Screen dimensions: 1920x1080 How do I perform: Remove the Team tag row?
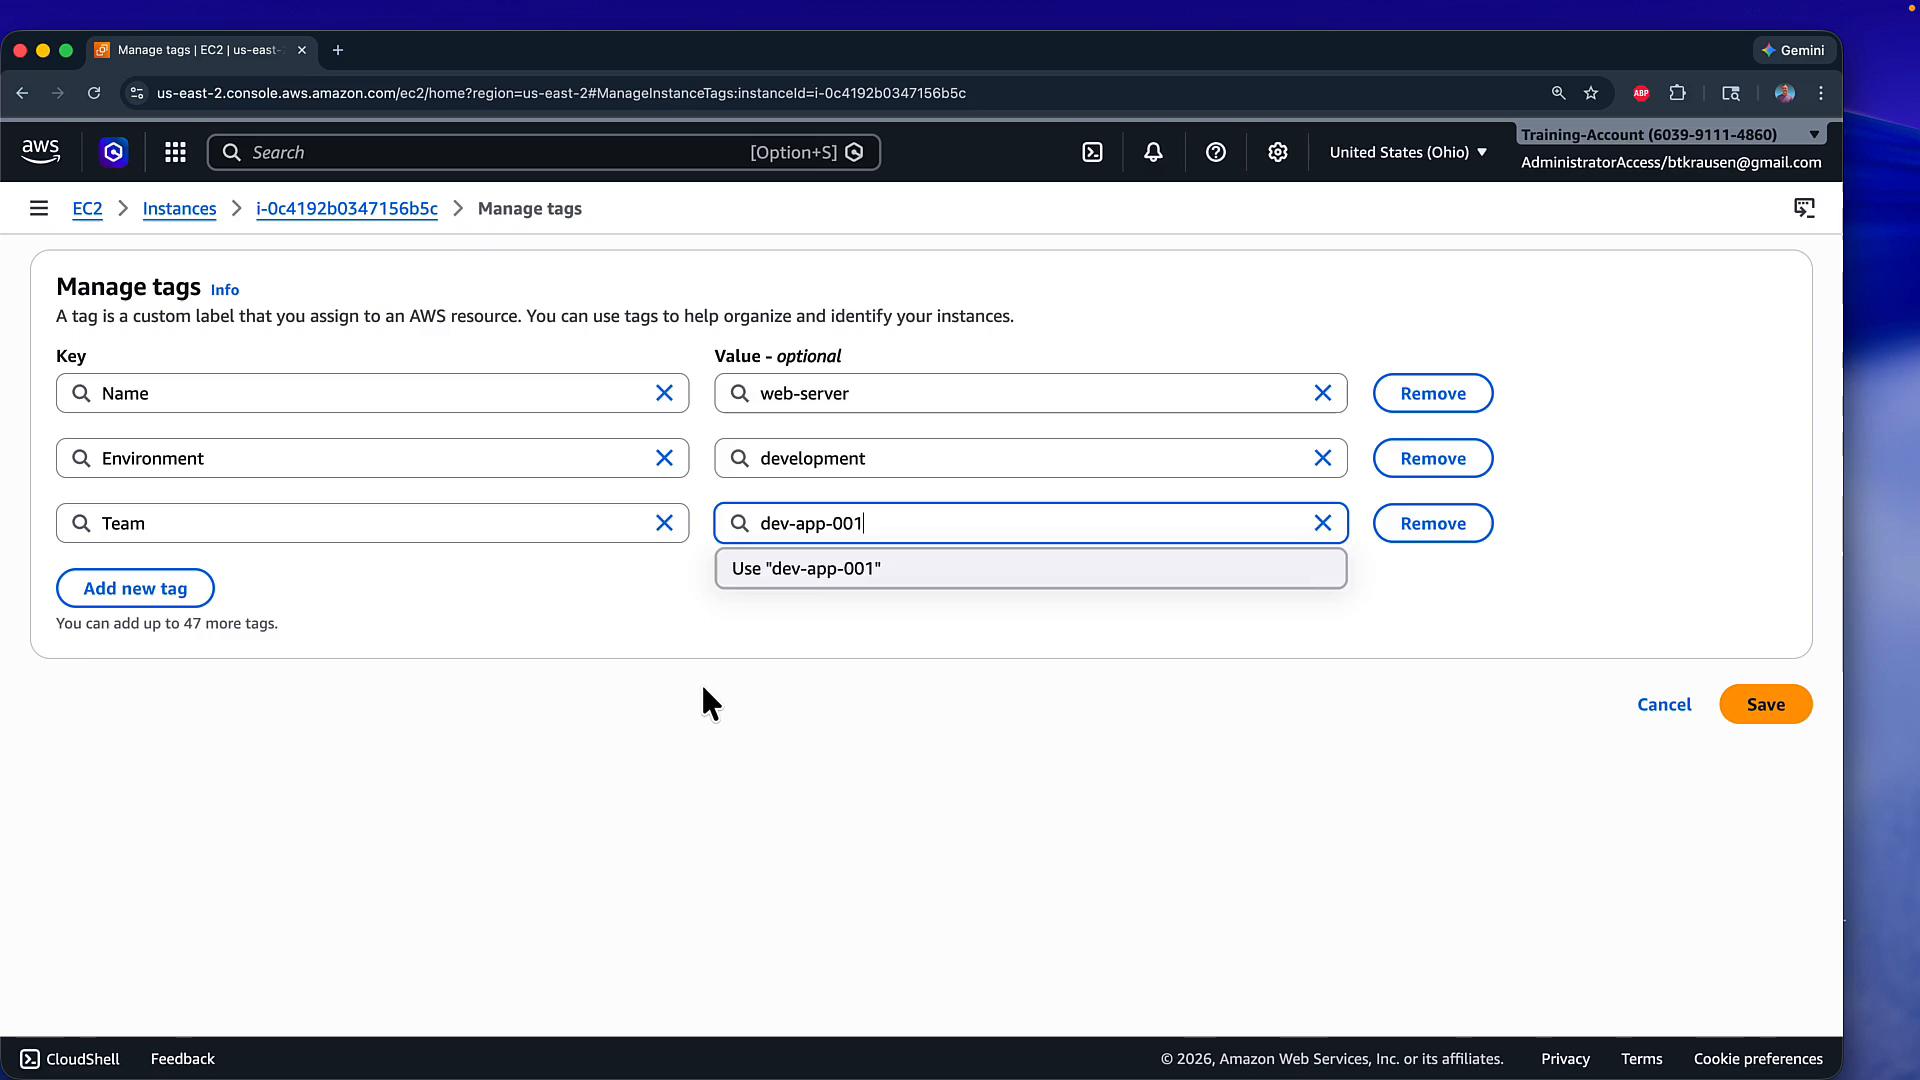(x=1433, y=523)
